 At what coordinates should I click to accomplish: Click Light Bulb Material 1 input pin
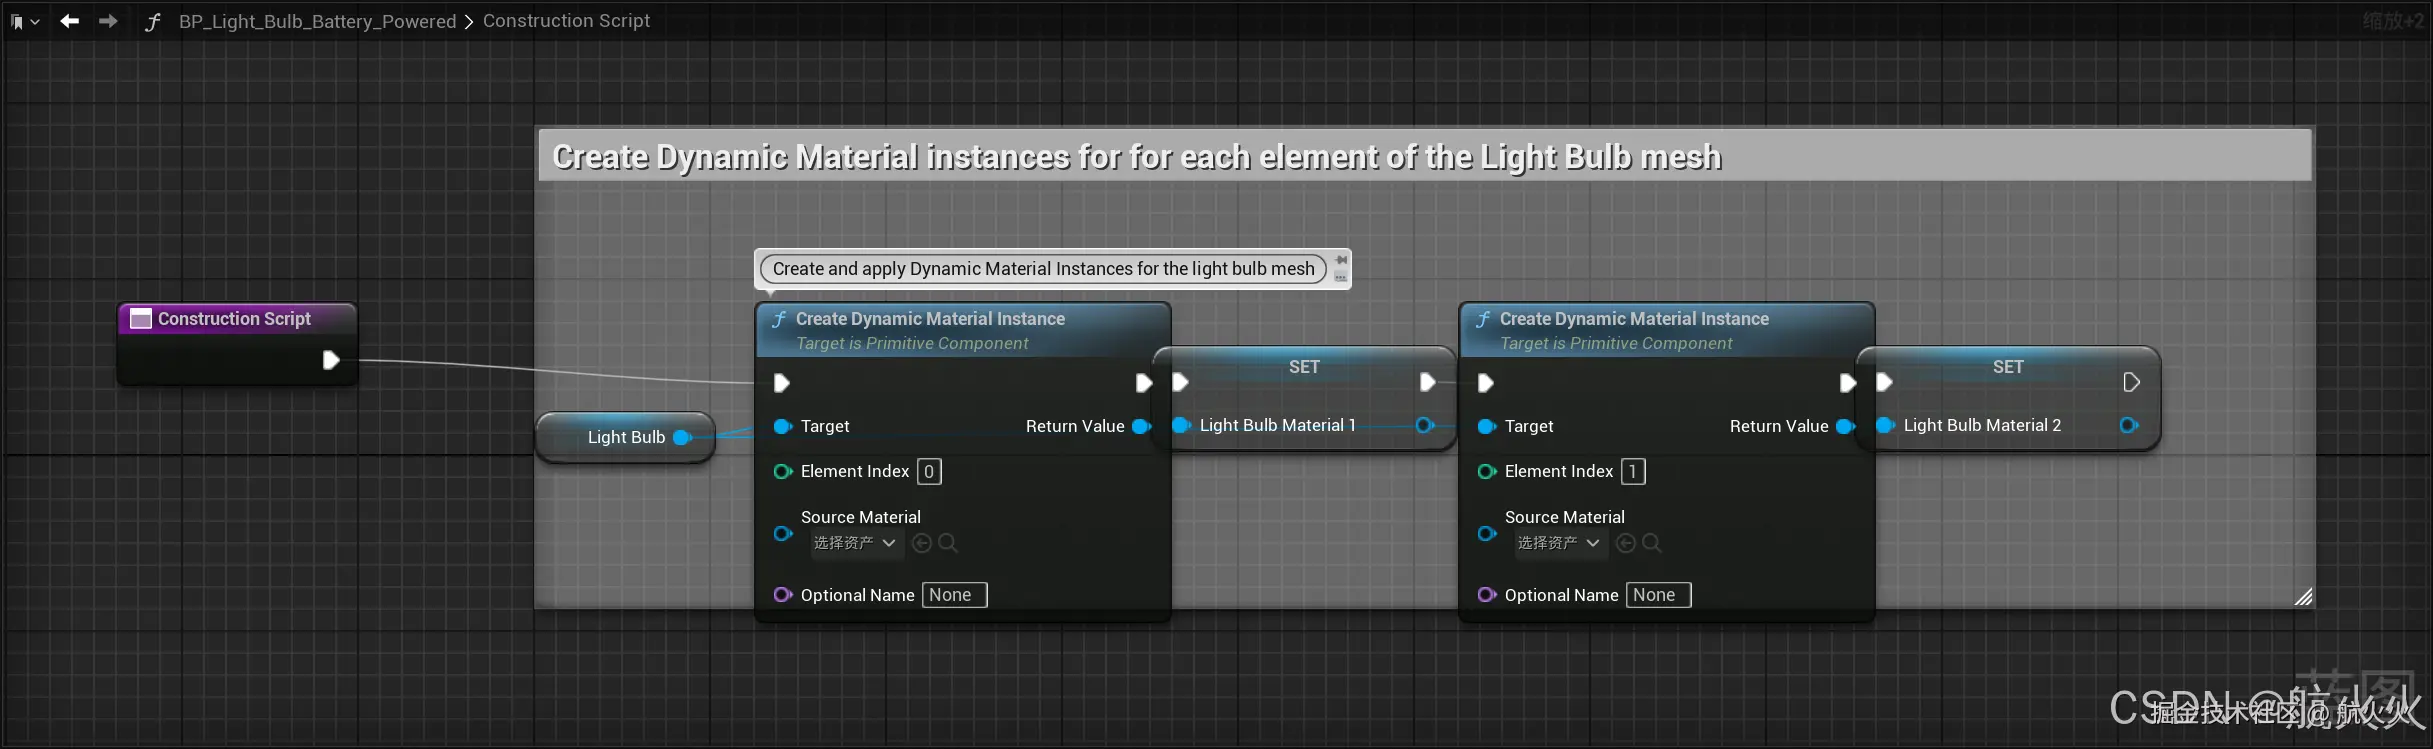click(x=1181, y=425)
